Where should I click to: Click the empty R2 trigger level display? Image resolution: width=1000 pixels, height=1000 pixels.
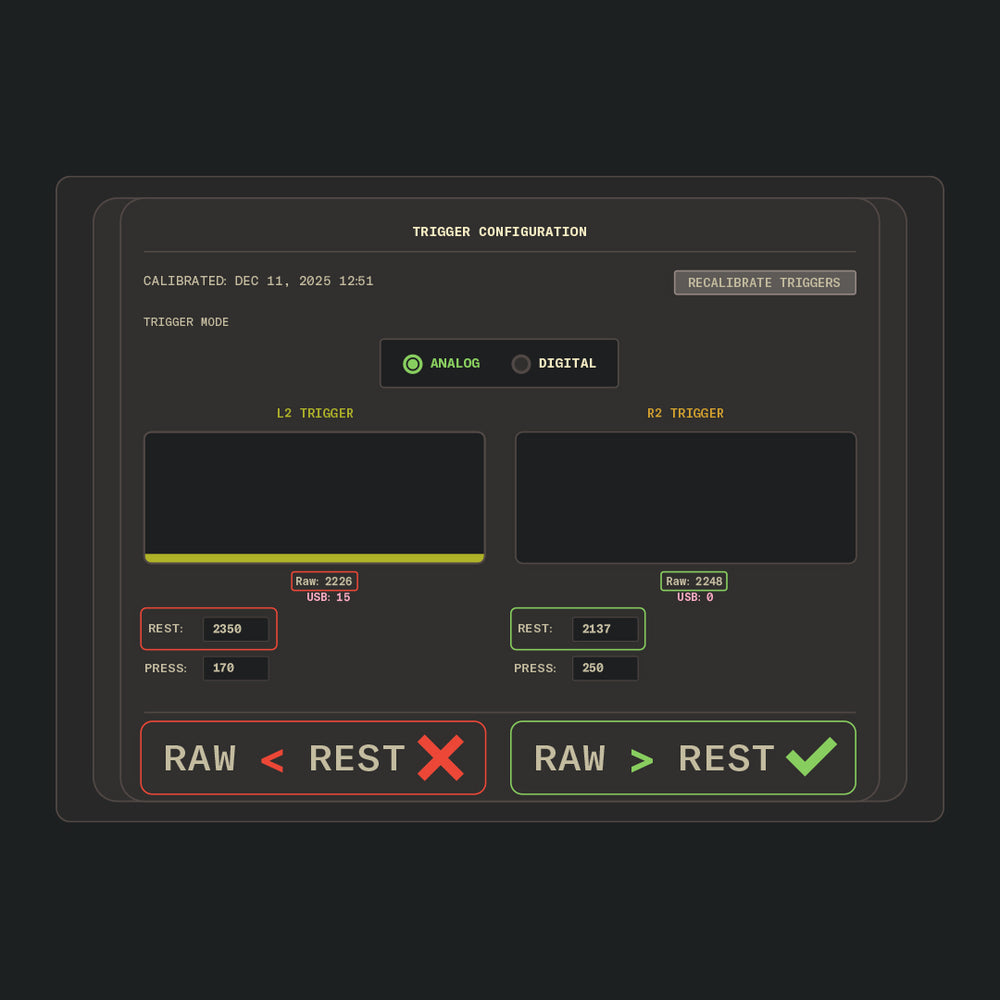click(685, 498)
